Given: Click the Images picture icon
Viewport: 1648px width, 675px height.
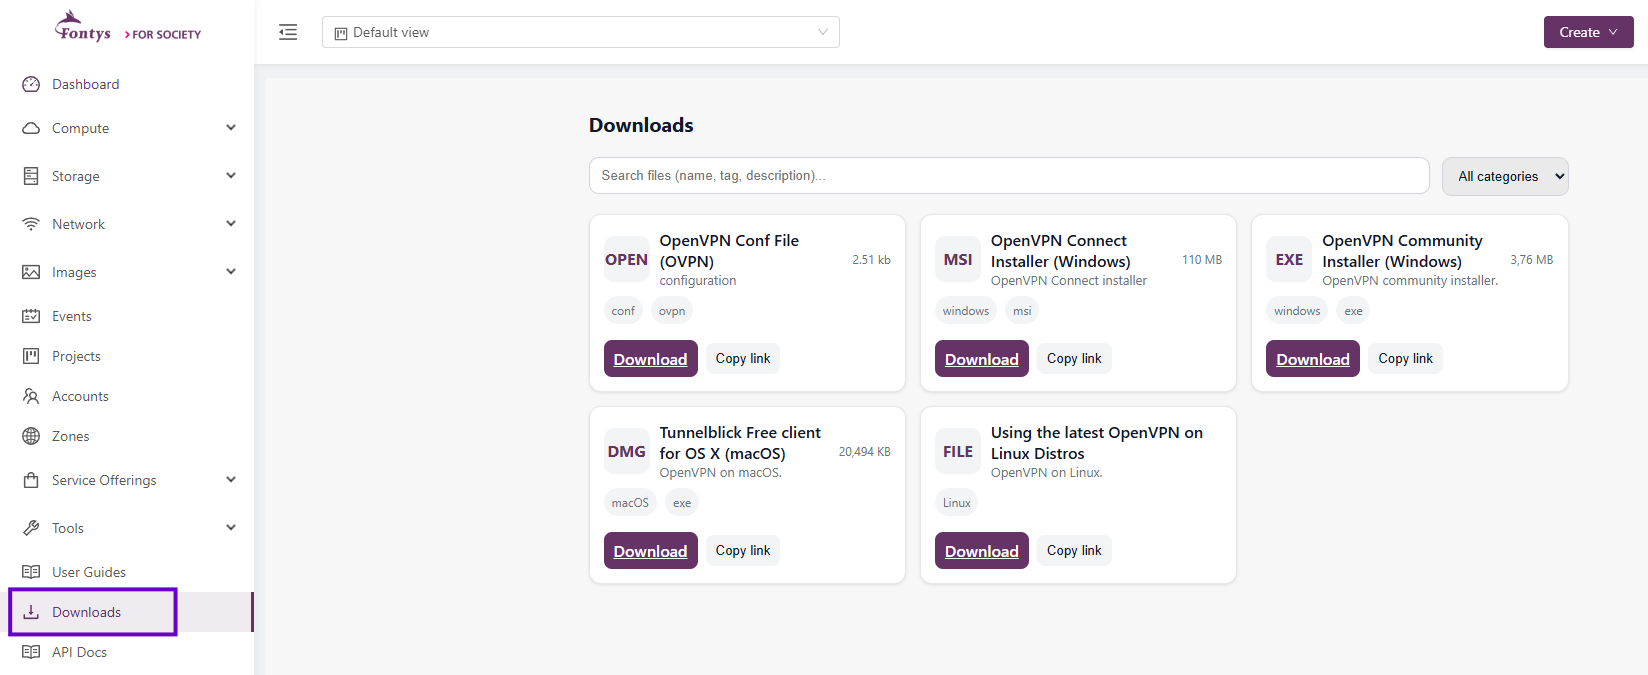Looking at the screenshot, I should pos(31,272).
